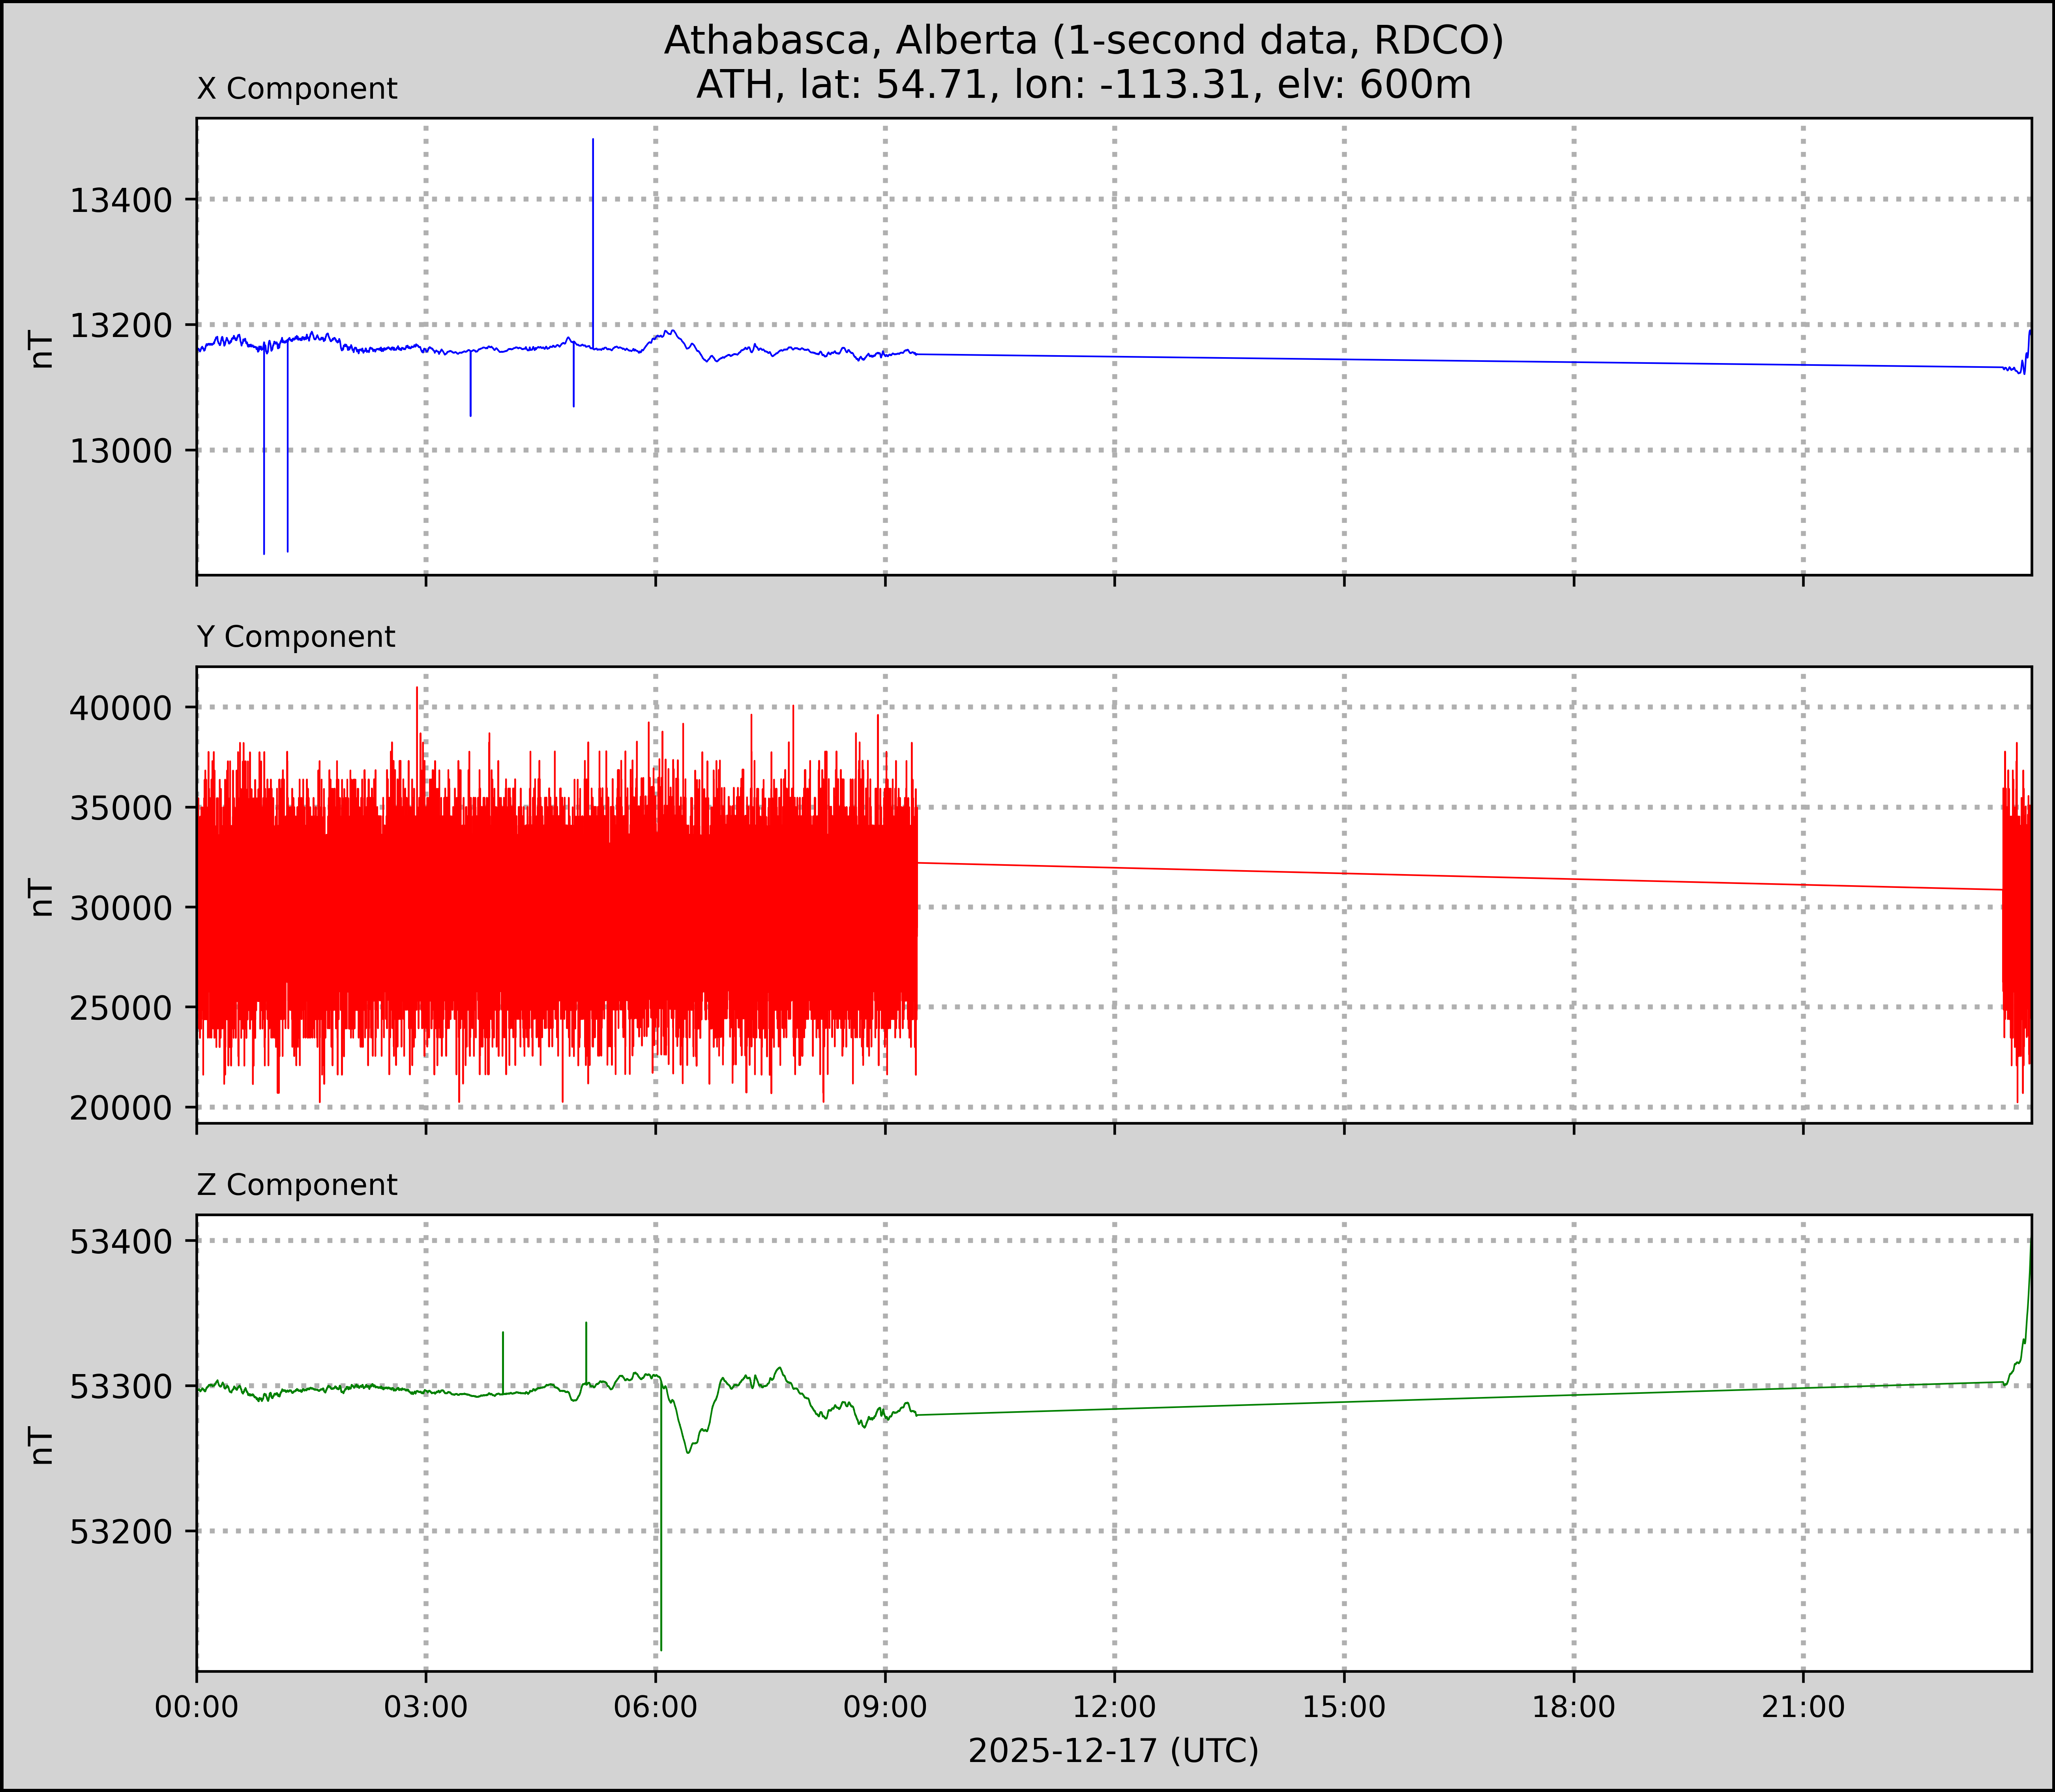
Task: Click the 13400 tick in X plot
Action: click(121, 201)
